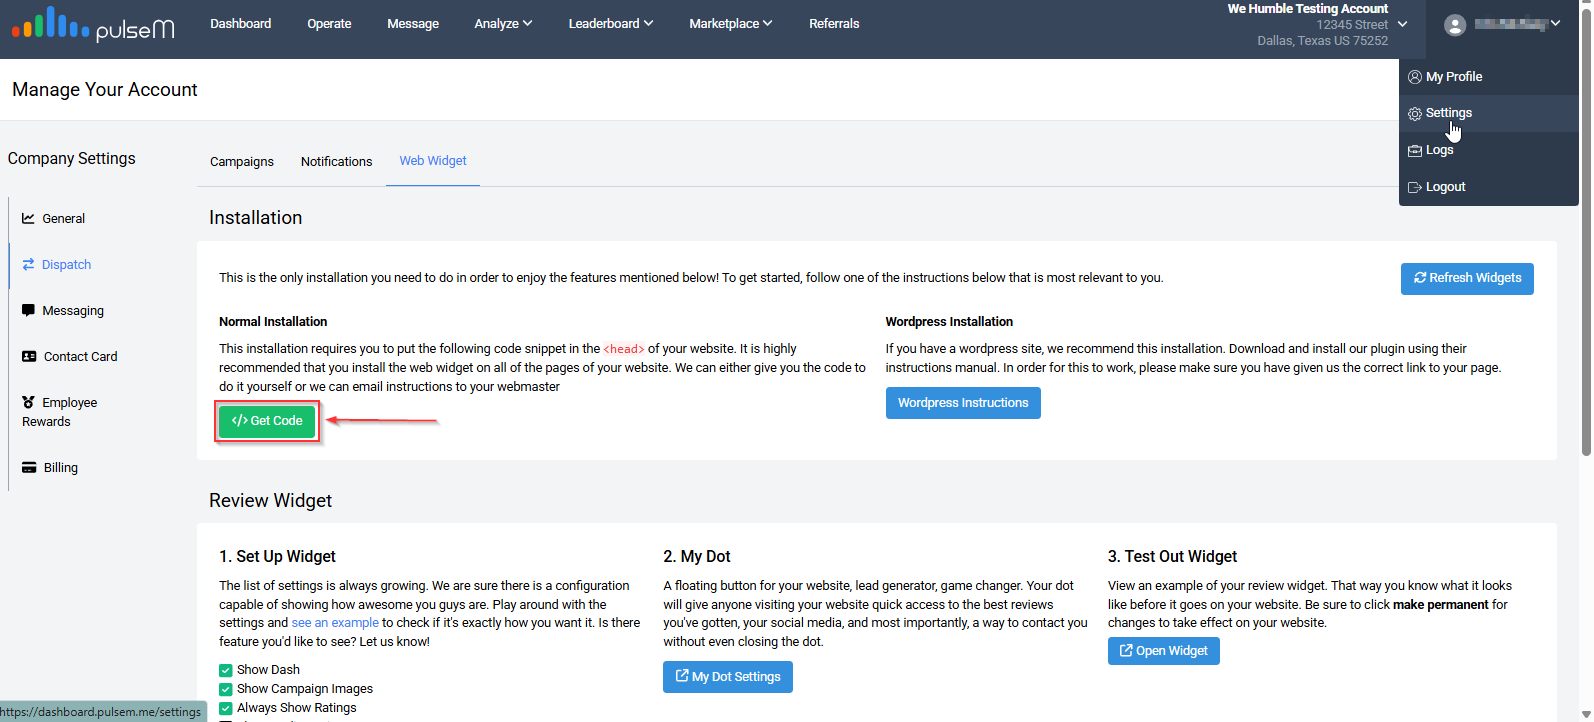
Task: Select Logout from the user menu
Action: [1445, 187]
